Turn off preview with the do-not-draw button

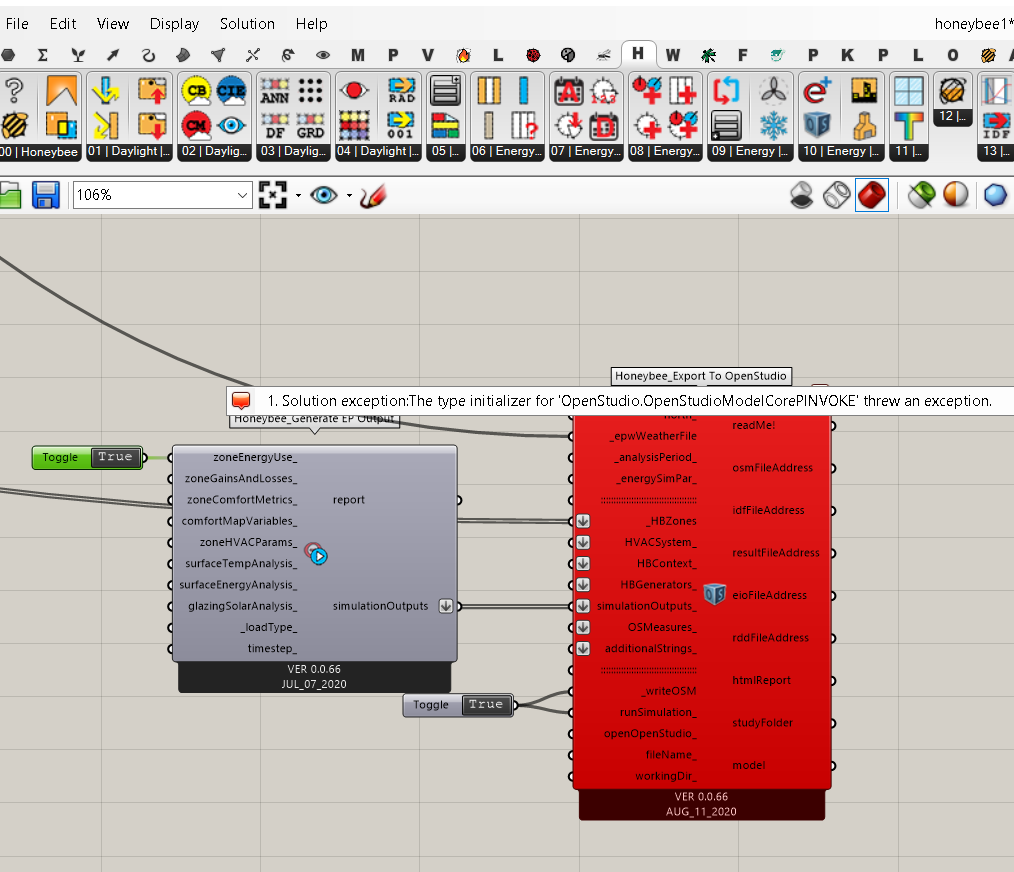pos(801,195)
